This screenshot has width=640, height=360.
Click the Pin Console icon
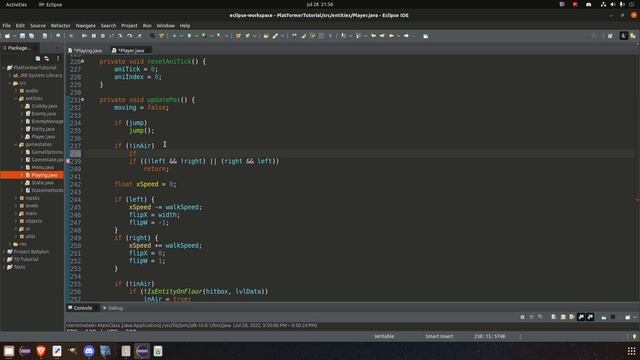point(604,317)
